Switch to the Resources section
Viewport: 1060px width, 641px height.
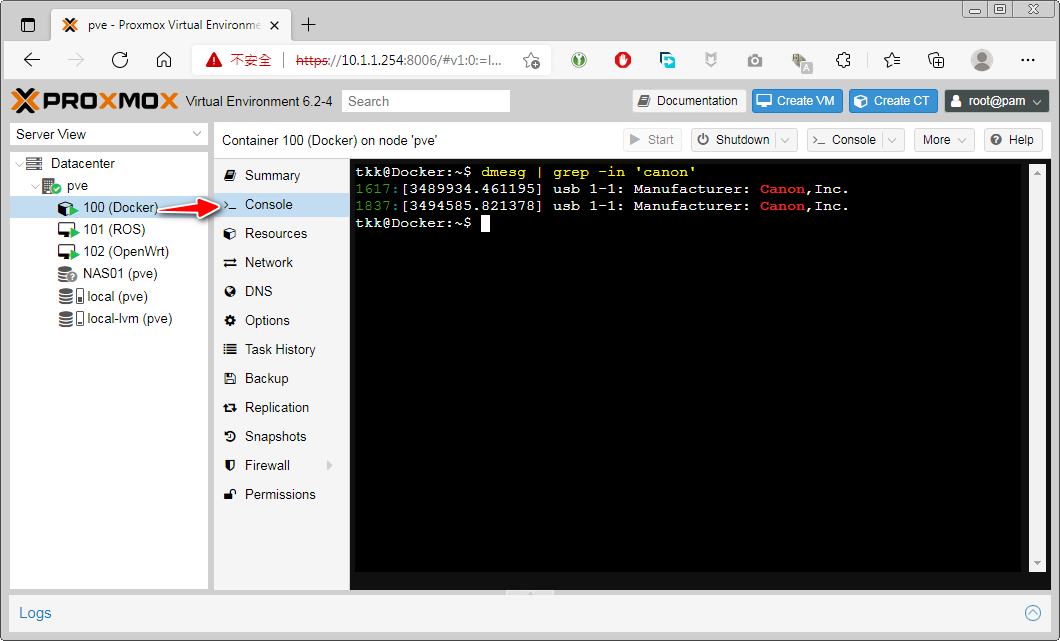point(275,234)
